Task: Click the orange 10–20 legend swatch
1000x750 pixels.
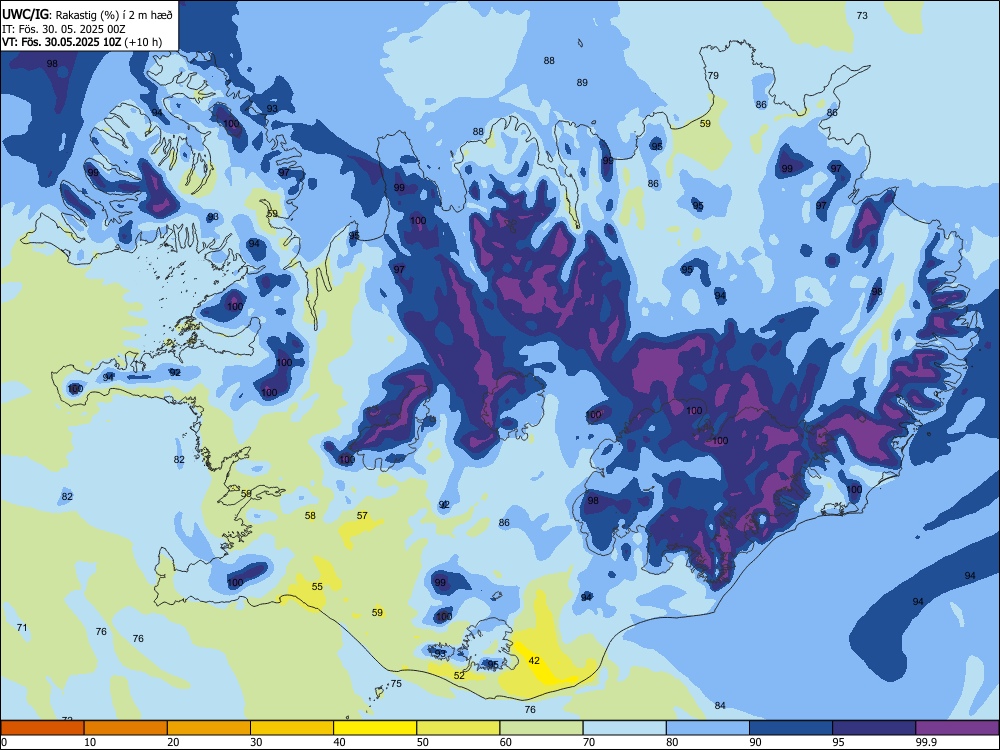Action: pos(126,728)
